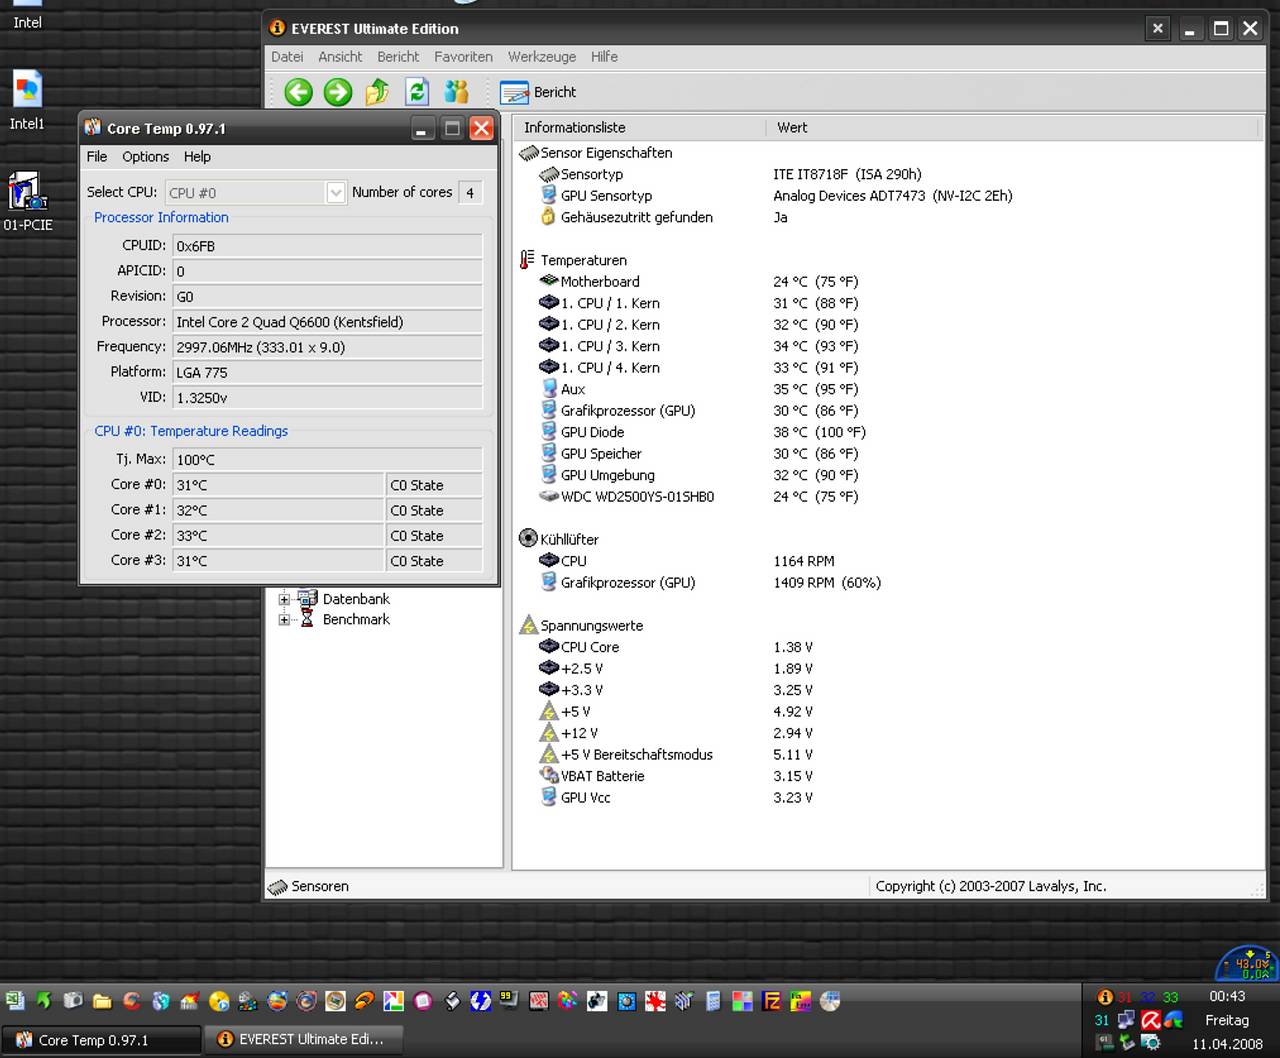
Task: Open the Bericht report toolbar button
Action: 538,92
